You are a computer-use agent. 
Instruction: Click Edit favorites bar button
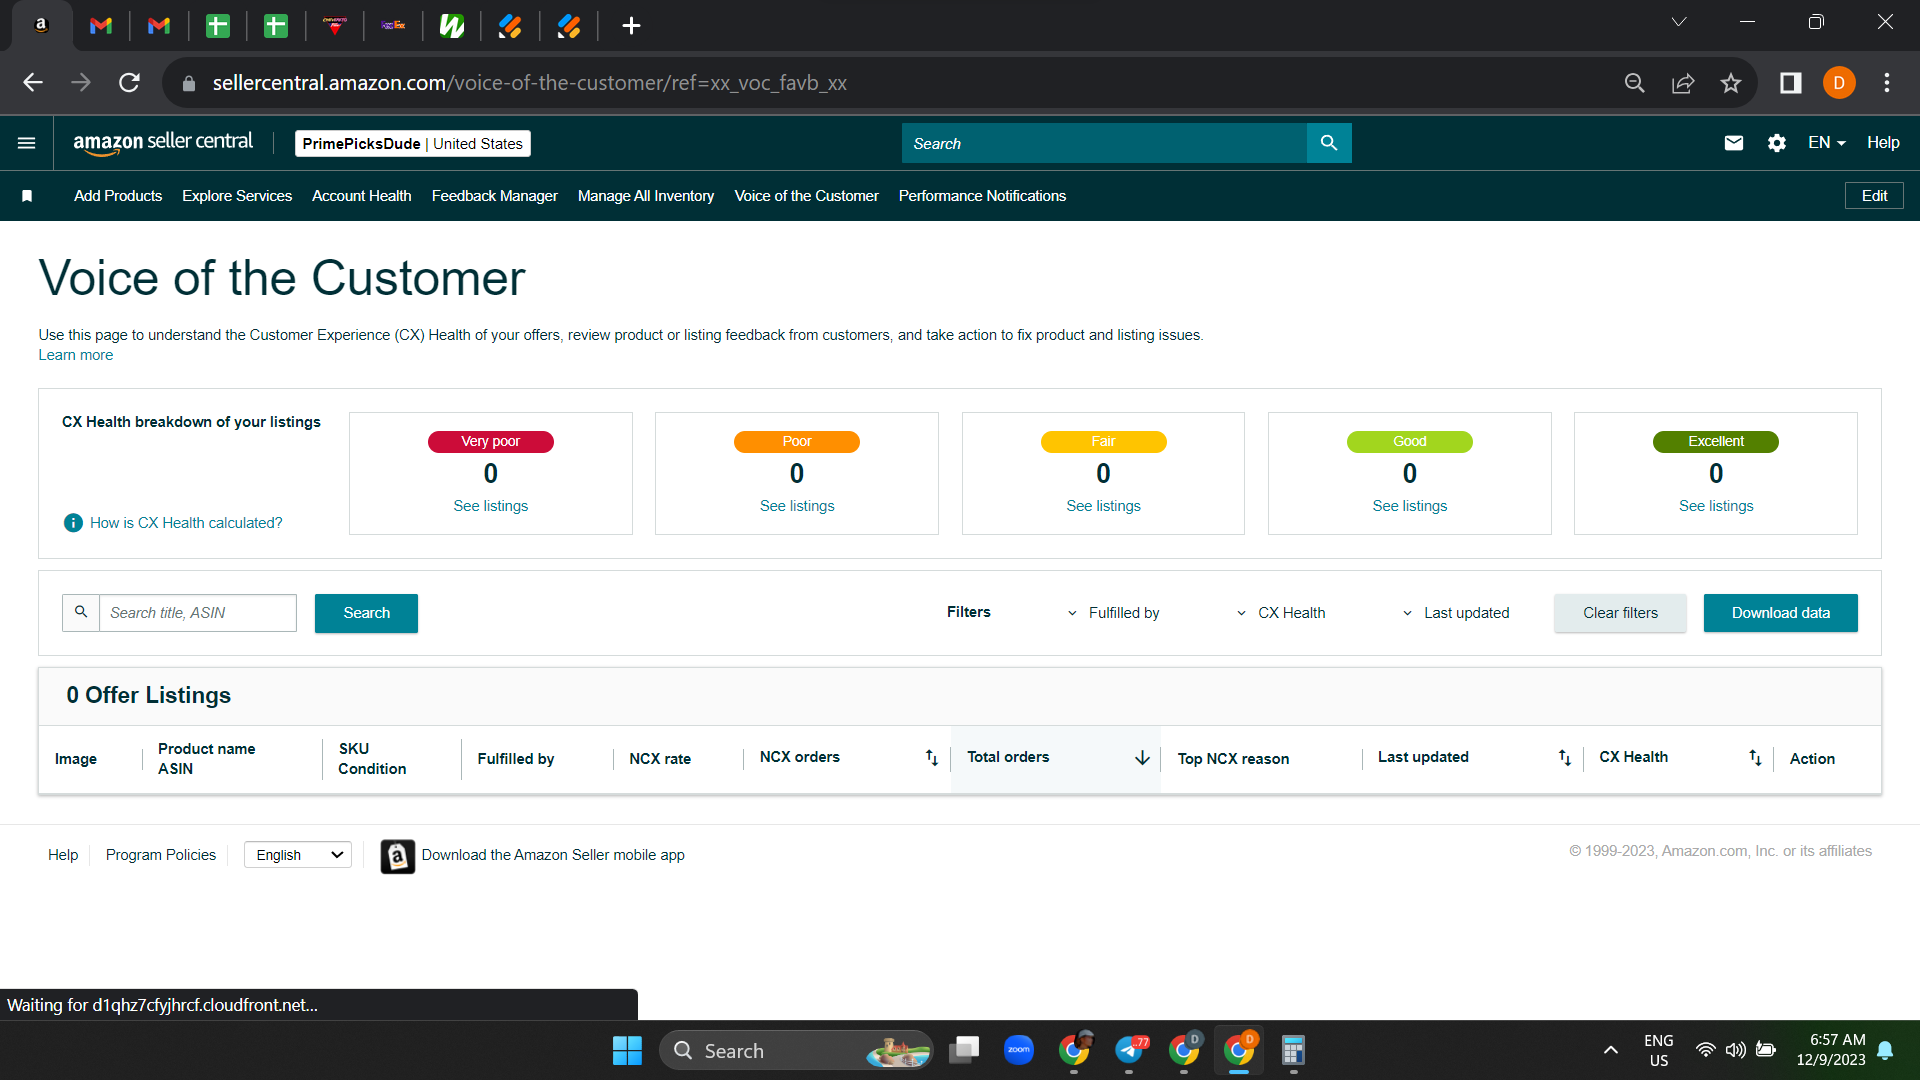pos(1874,196)
